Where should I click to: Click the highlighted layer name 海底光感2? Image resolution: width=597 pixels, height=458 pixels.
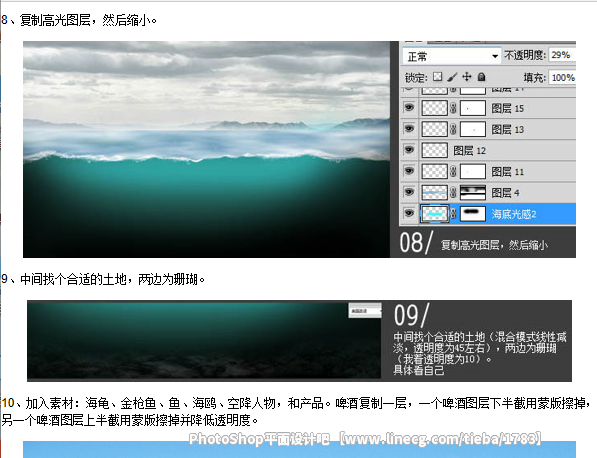pyautogui.click(x=514, y=214)
